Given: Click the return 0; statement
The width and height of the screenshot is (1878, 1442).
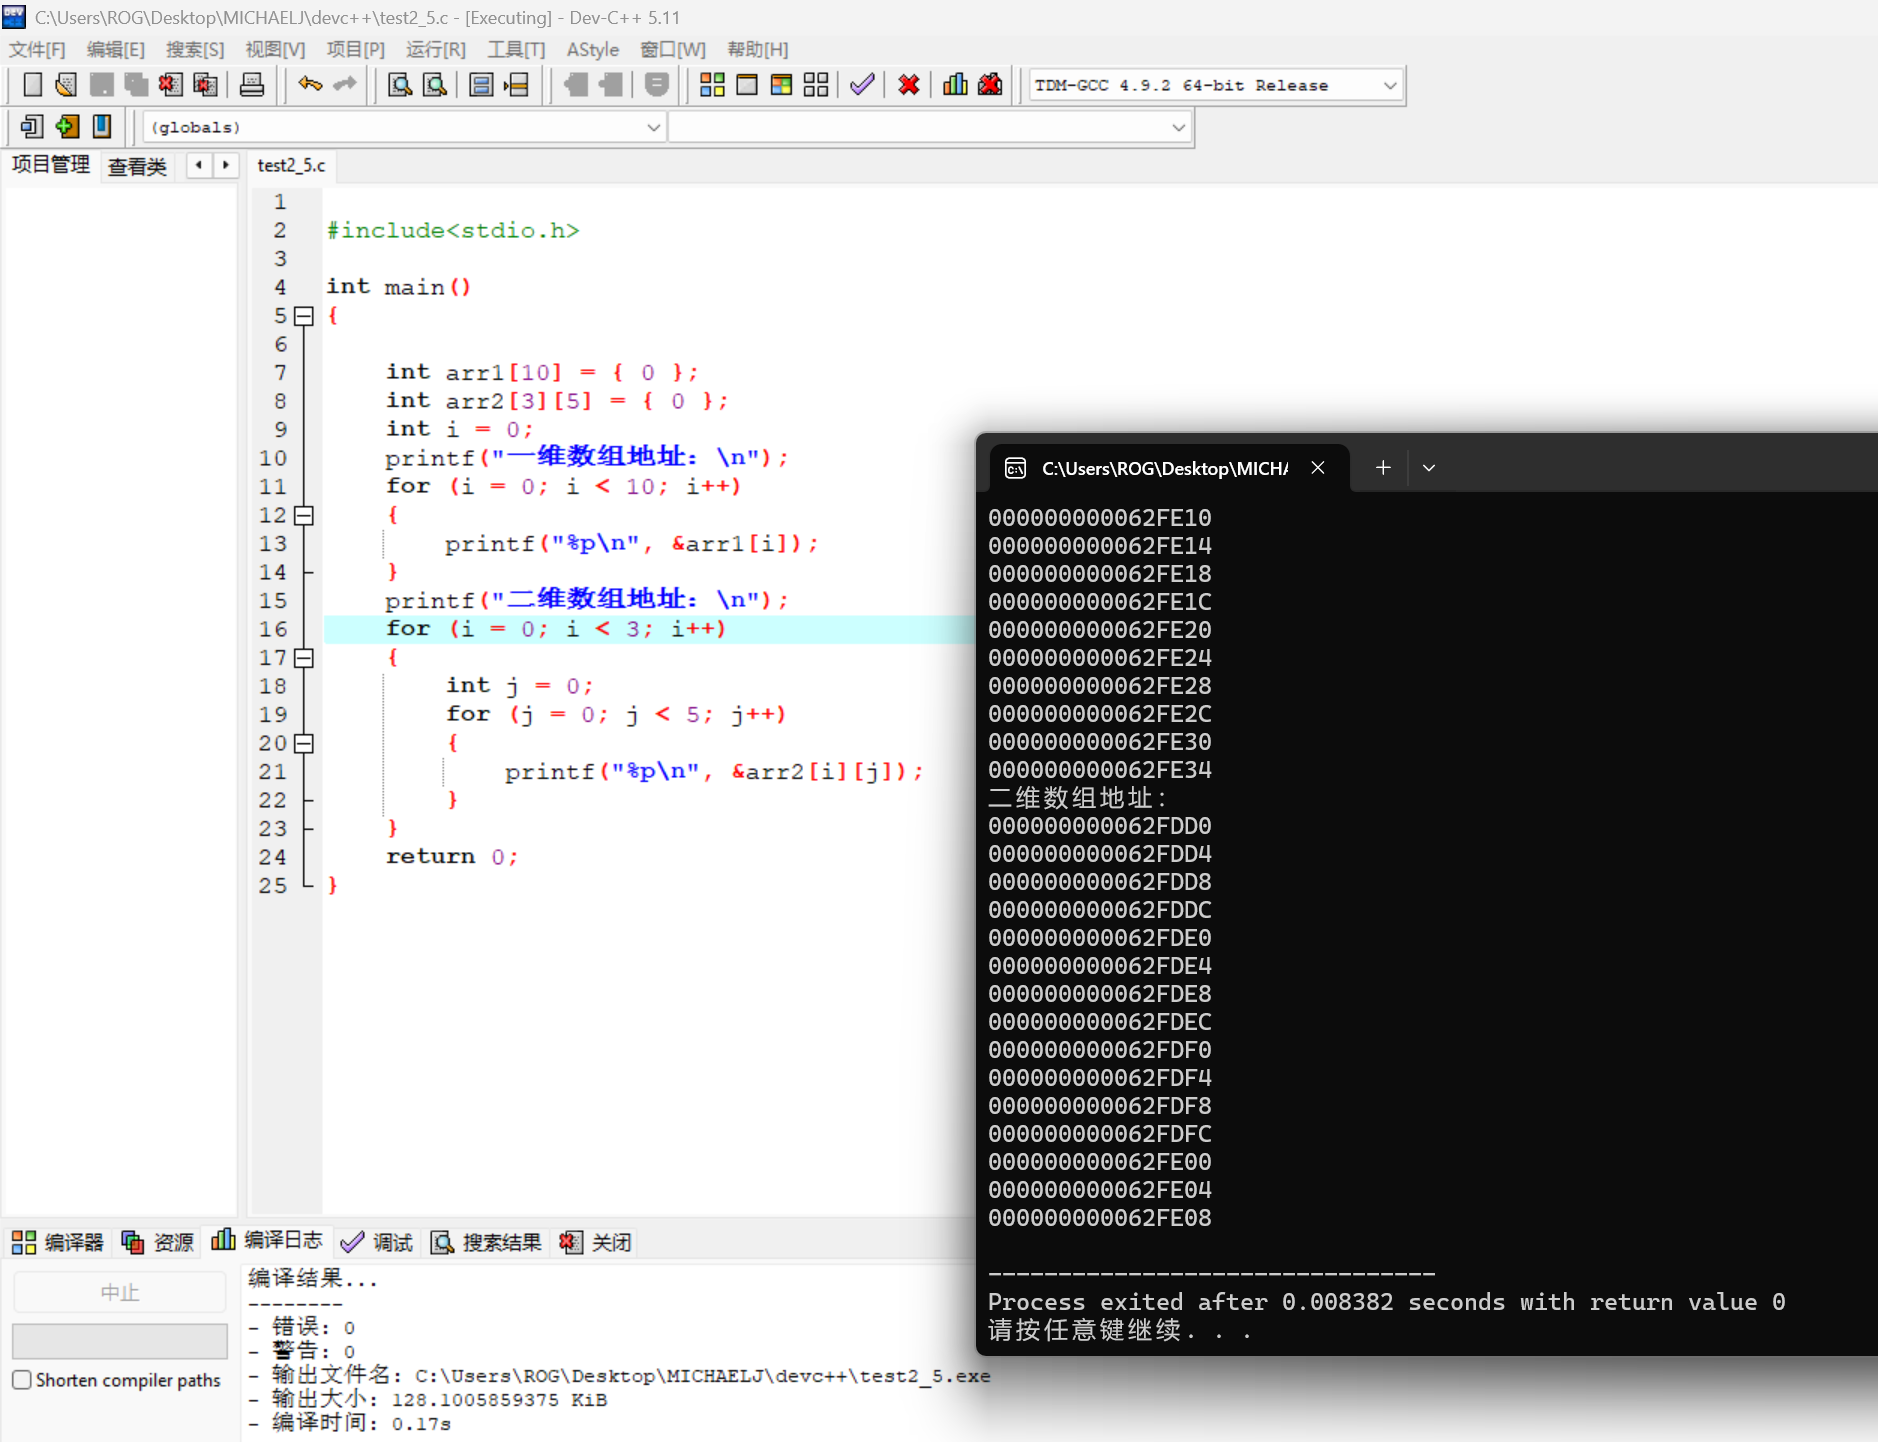Looking at the screenshot, I should 452,857.
